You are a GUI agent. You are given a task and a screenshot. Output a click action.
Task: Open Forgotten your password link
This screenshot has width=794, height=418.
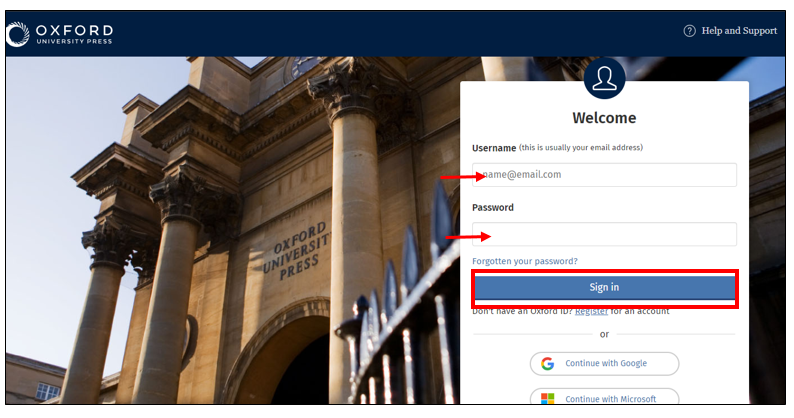coord(525,261)
